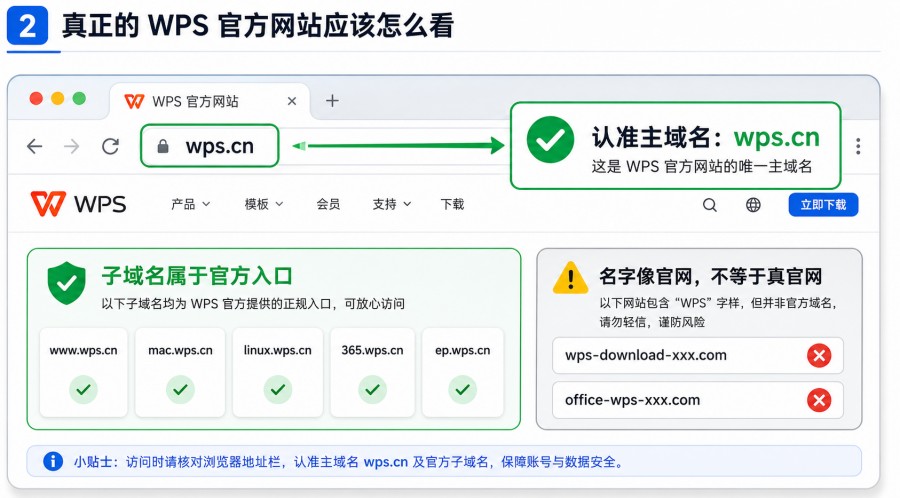The width and height of the screenshot is (900, 498).
Task: Click the 名字像官网，不等于真官网 heading
Action: click(x=711, y=277)
